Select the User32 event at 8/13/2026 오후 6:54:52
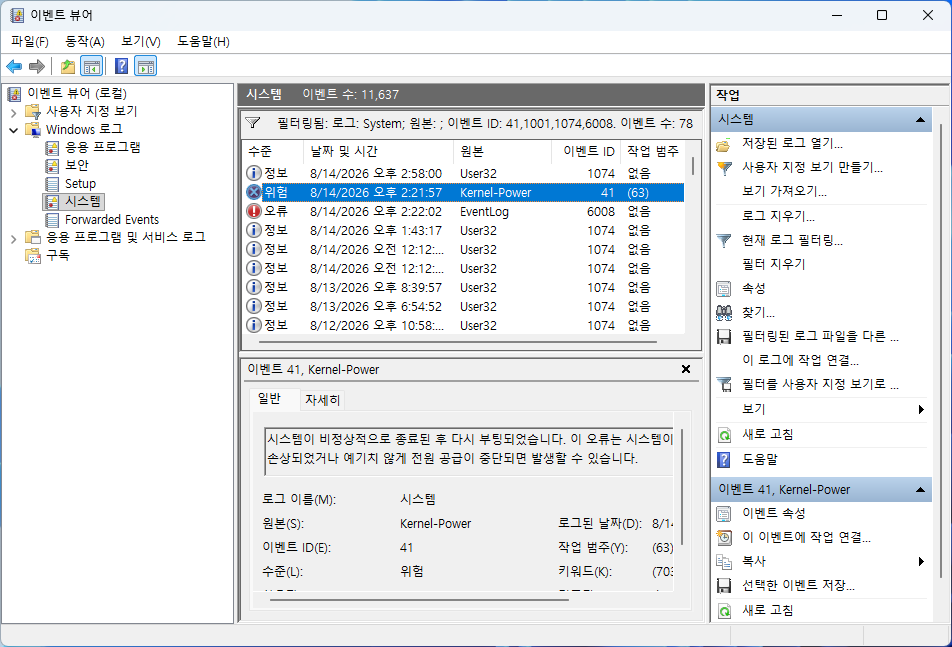Viewport: 952px width, 647px height. pos(464,307)
